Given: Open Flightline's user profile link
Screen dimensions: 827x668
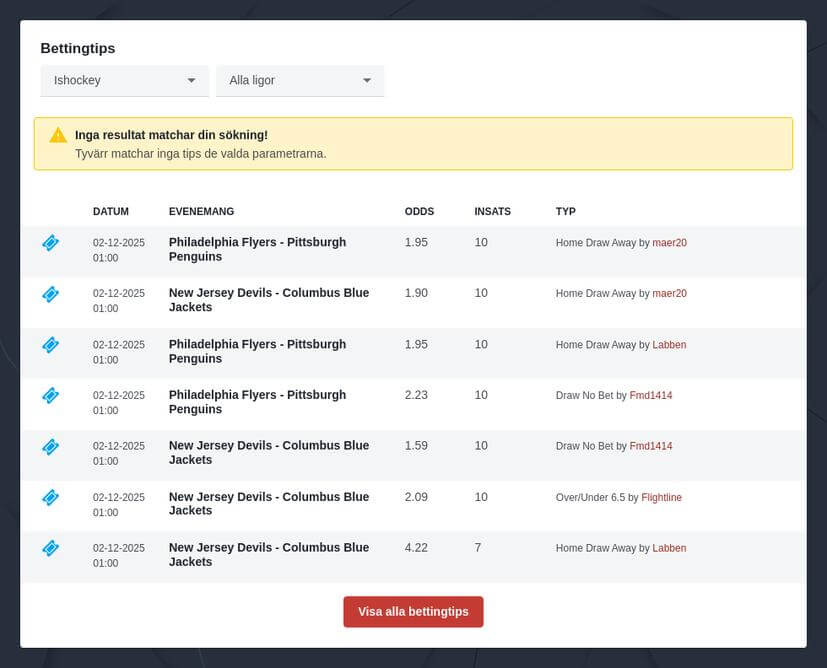Looking at the screenshot, I should pyautogui.click(x=661, y=497).
